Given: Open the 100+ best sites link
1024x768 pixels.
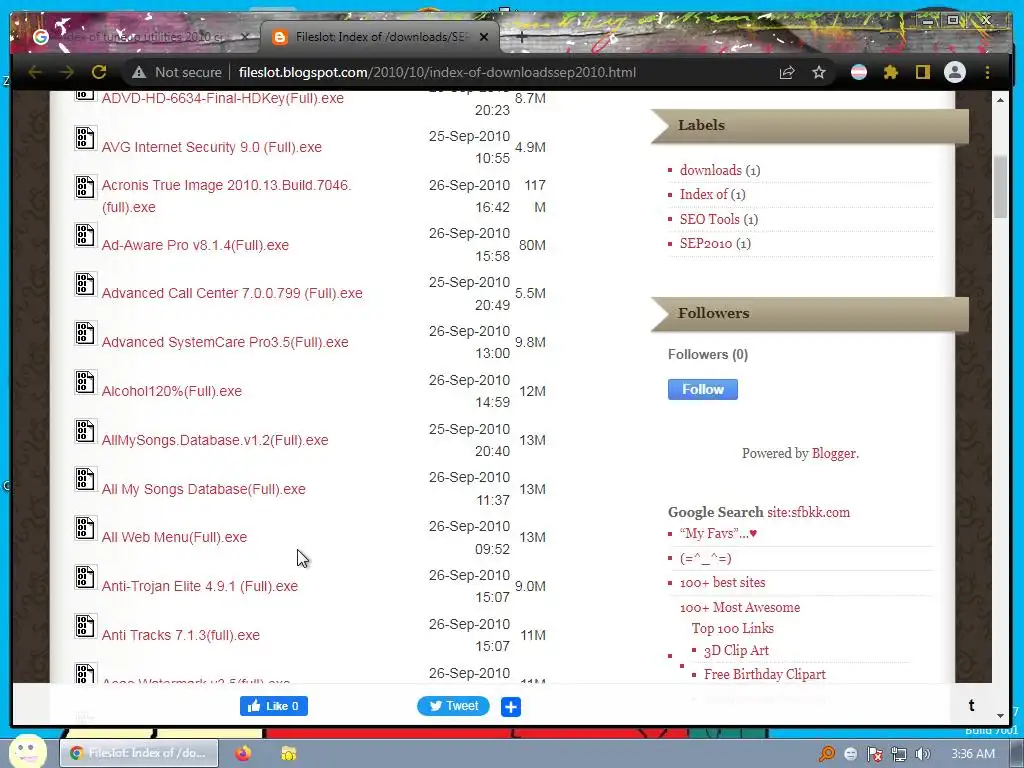Looking at the screenshot, I should pyautogui.click(x=722, y=582).
